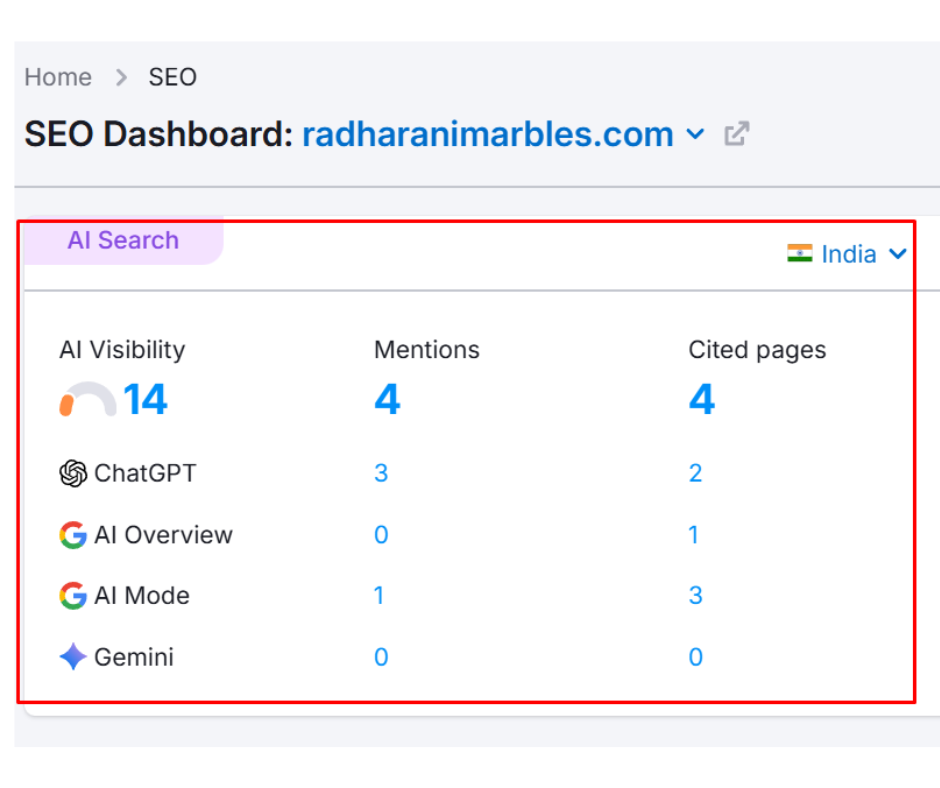
Task: Click the Cited pages value for AI Mode
Action: click(x=696, y=595)
